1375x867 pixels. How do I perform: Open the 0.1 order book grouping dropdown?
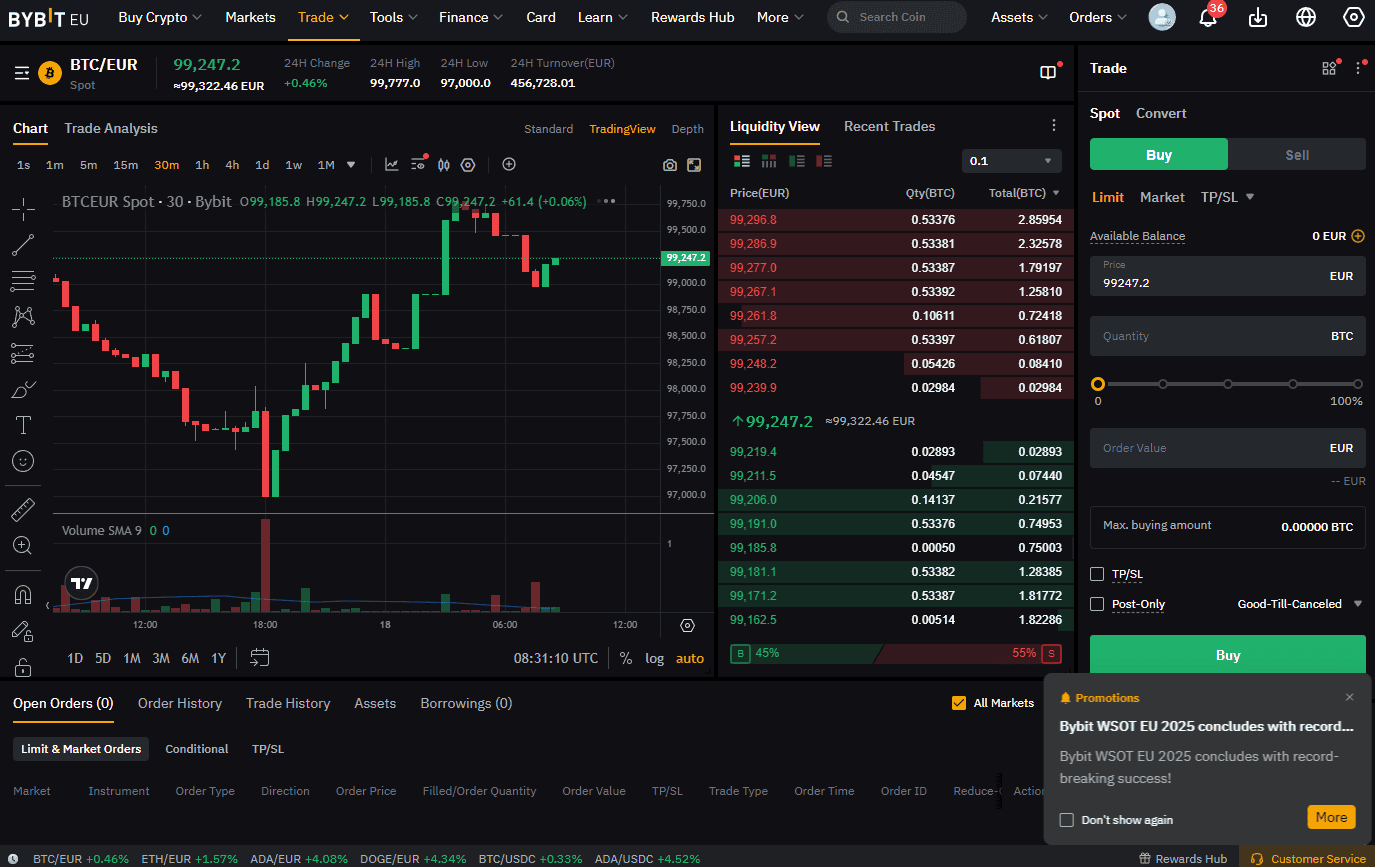[1011, 161]
